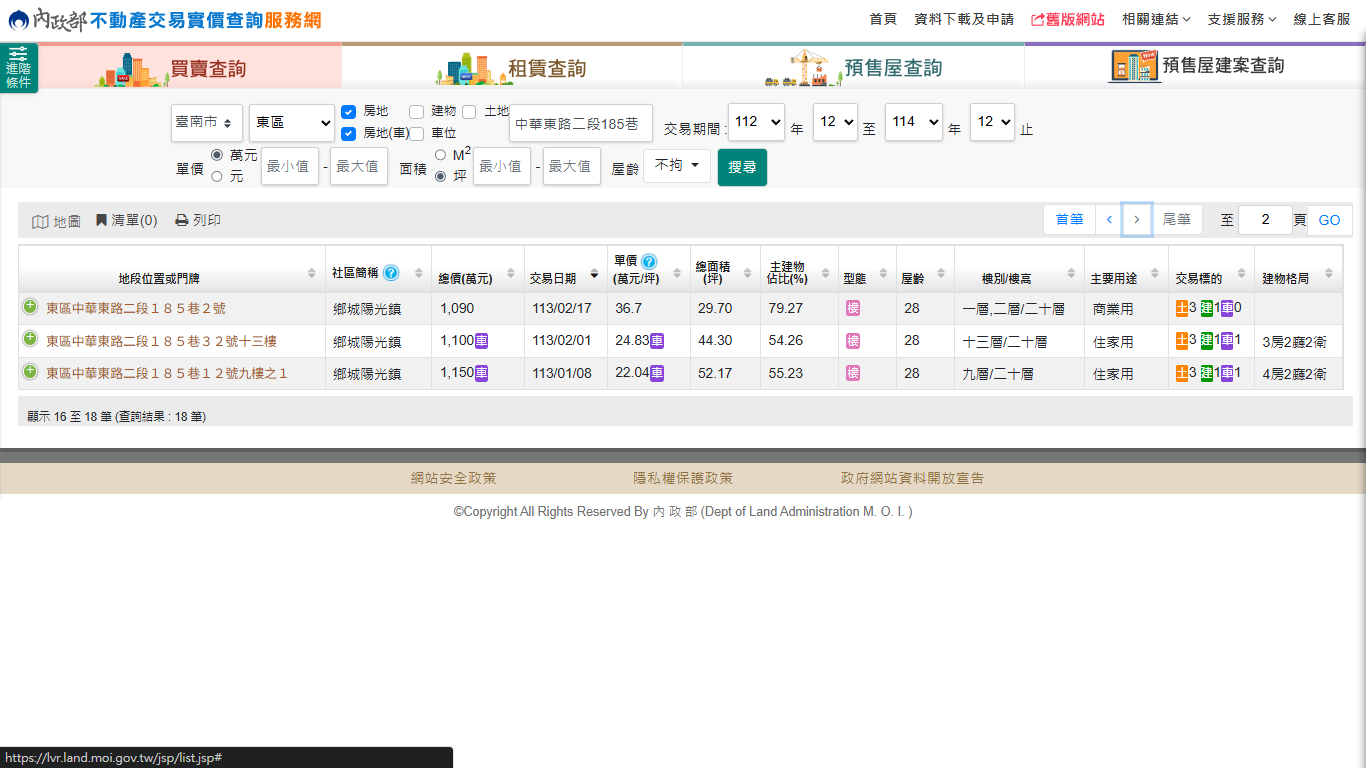Open the 屋齡 不拘 dropdown
The height and width of the screenshot is (768, 1366).
(x=676, y=166)
